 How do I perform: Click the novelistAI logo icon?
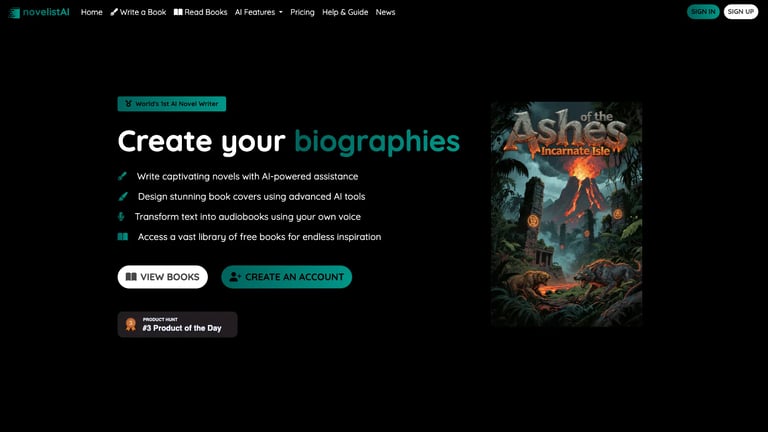[x=14, y=13]
